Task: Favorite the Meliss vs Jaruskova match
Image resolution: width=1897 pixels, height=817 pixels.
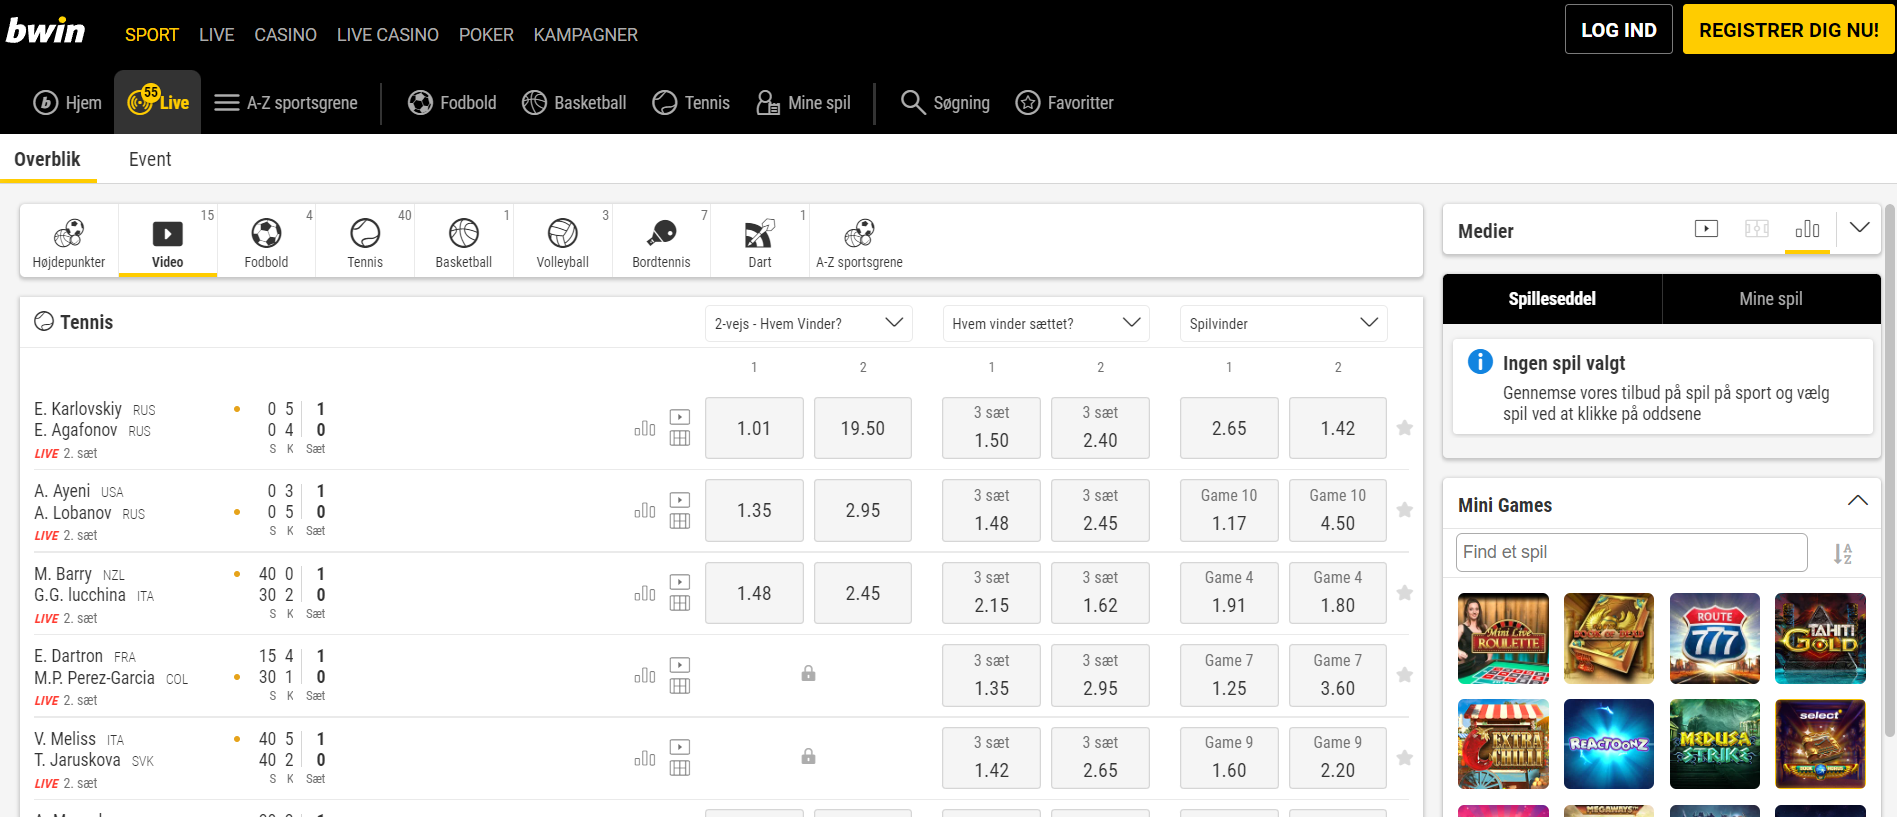Action: [x=1405, y=758]
